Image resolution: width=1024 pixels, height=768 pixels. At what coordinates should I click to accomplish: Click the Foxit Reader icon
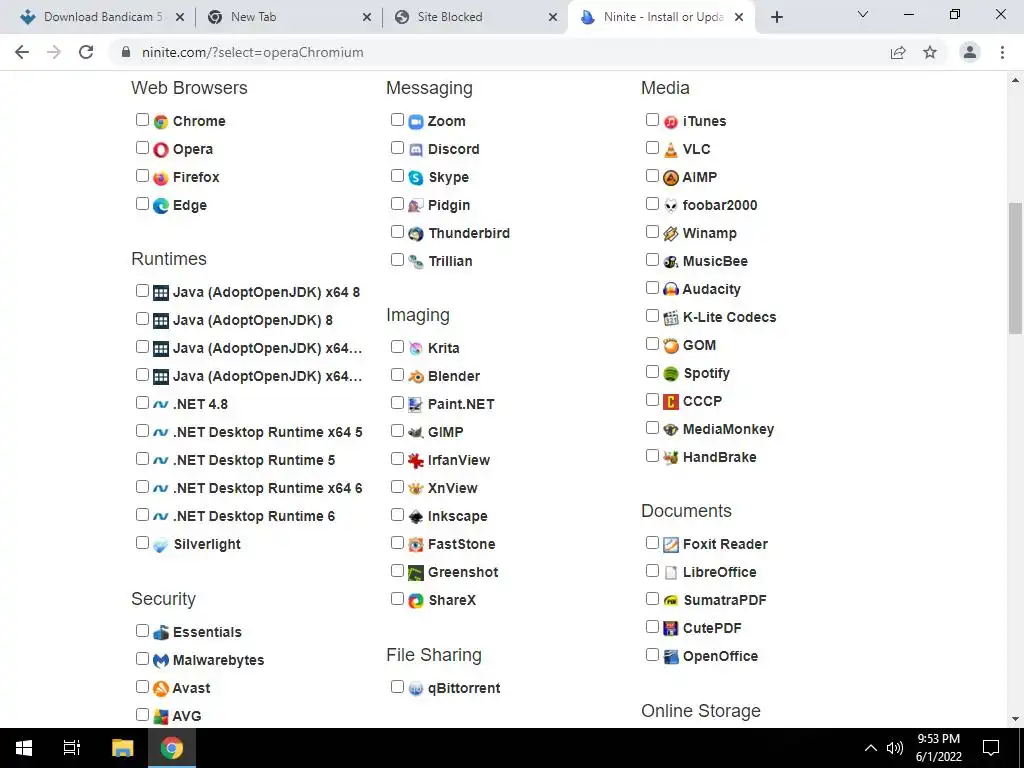point(671,545)
